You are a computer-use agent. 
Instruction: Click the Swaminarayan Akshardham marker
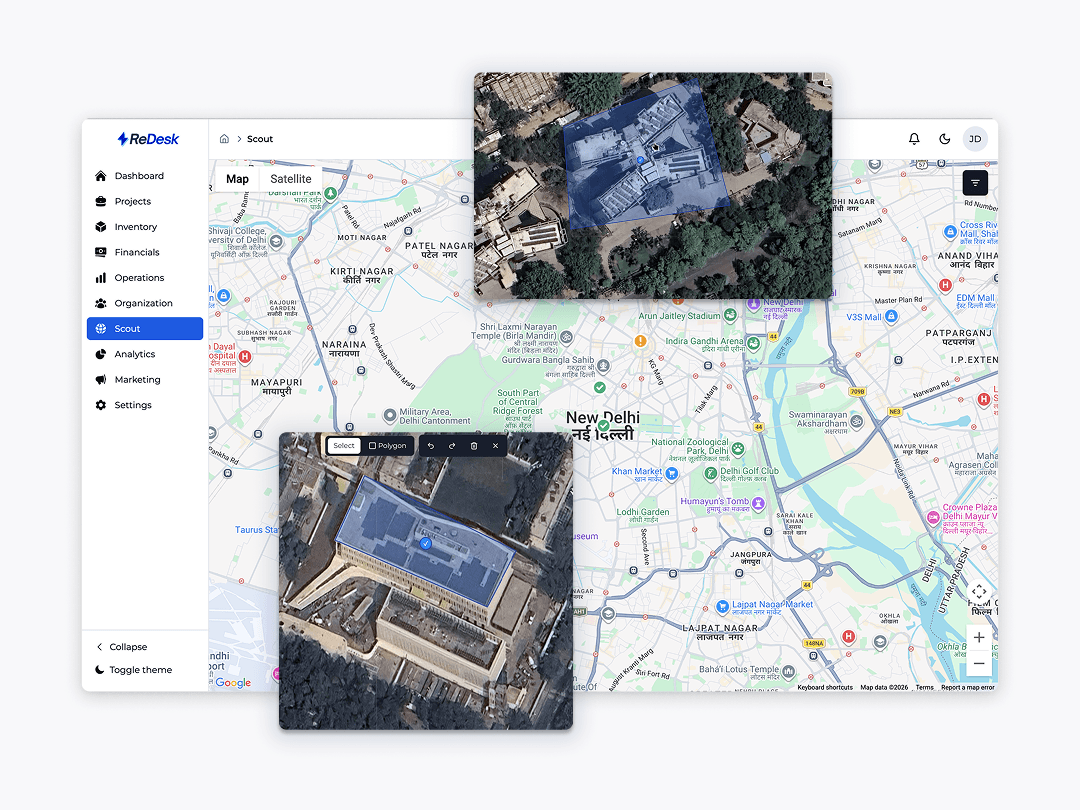856,421
